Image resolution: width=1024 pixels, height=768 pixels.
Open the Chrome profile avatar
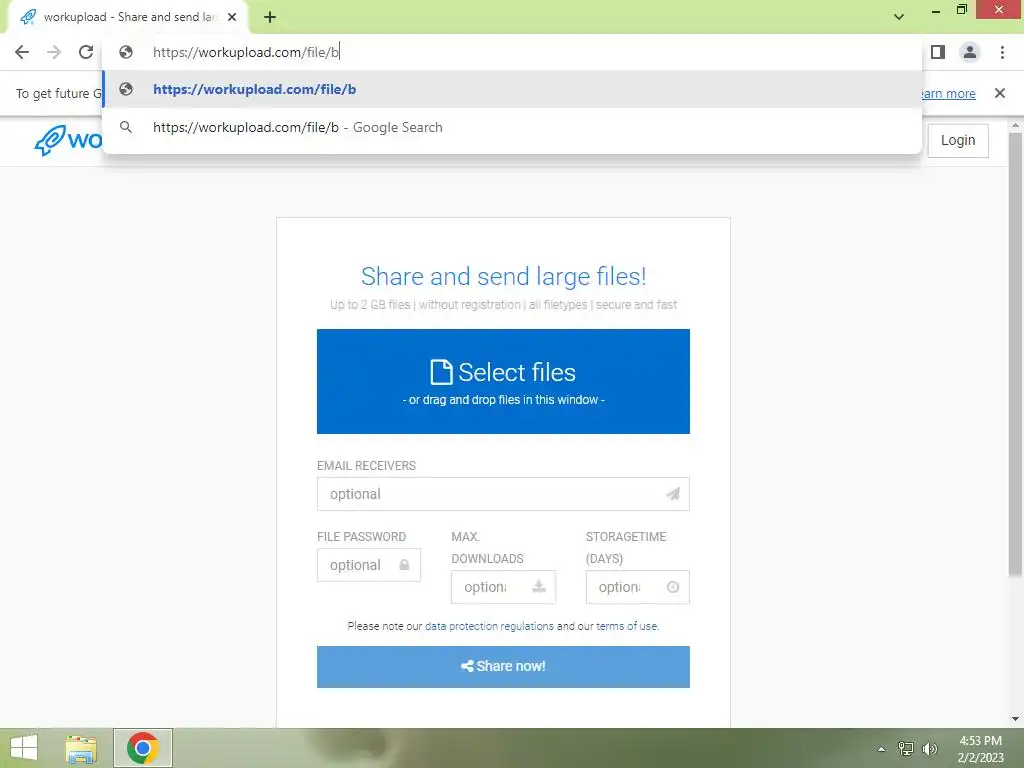point(970,52)
